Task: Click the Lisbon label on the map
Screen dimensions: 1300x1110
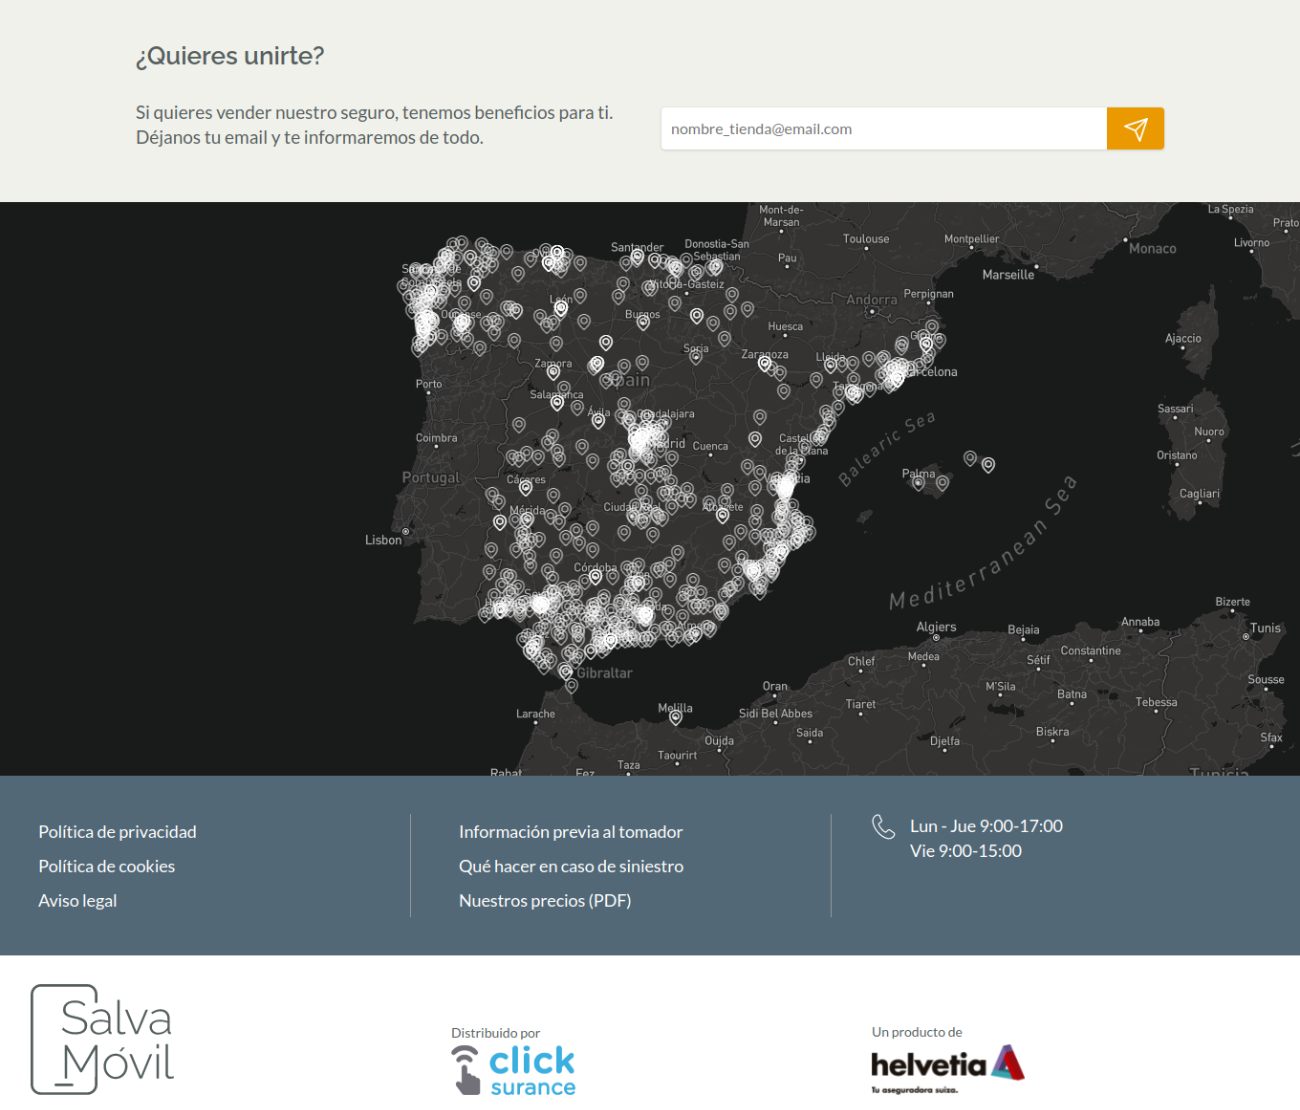Action: click(383, 540)
